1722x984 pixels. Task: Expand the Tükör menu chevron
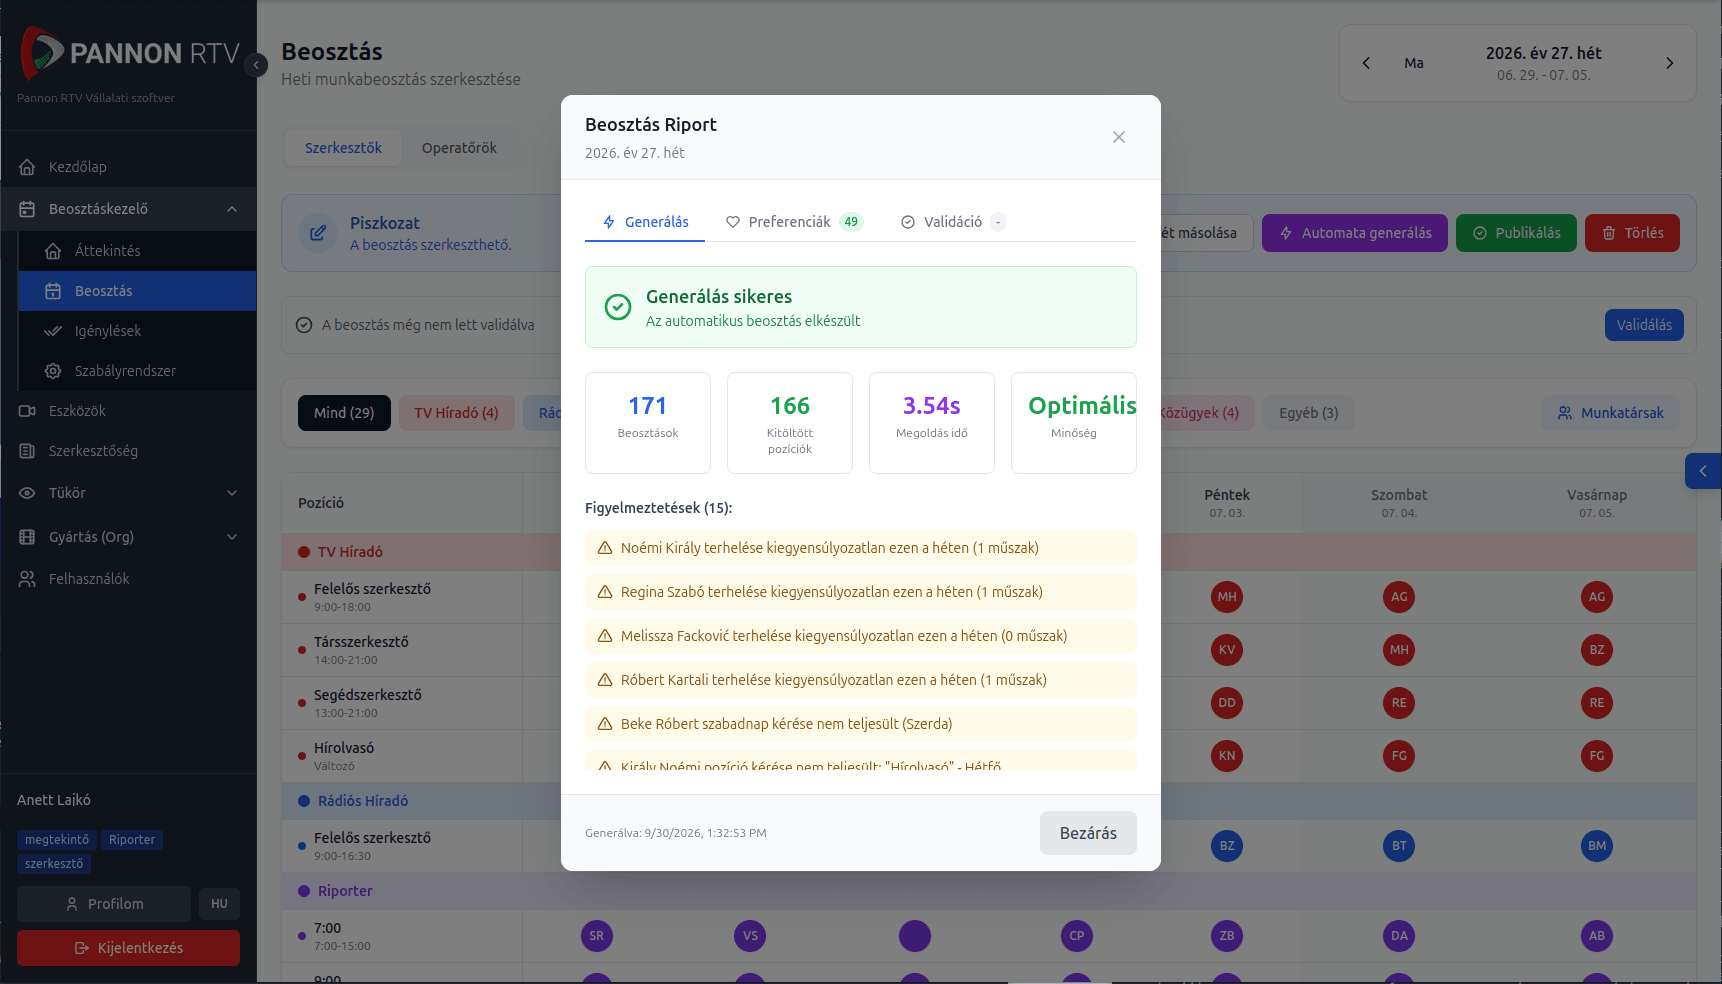click(x=232, y=493)
